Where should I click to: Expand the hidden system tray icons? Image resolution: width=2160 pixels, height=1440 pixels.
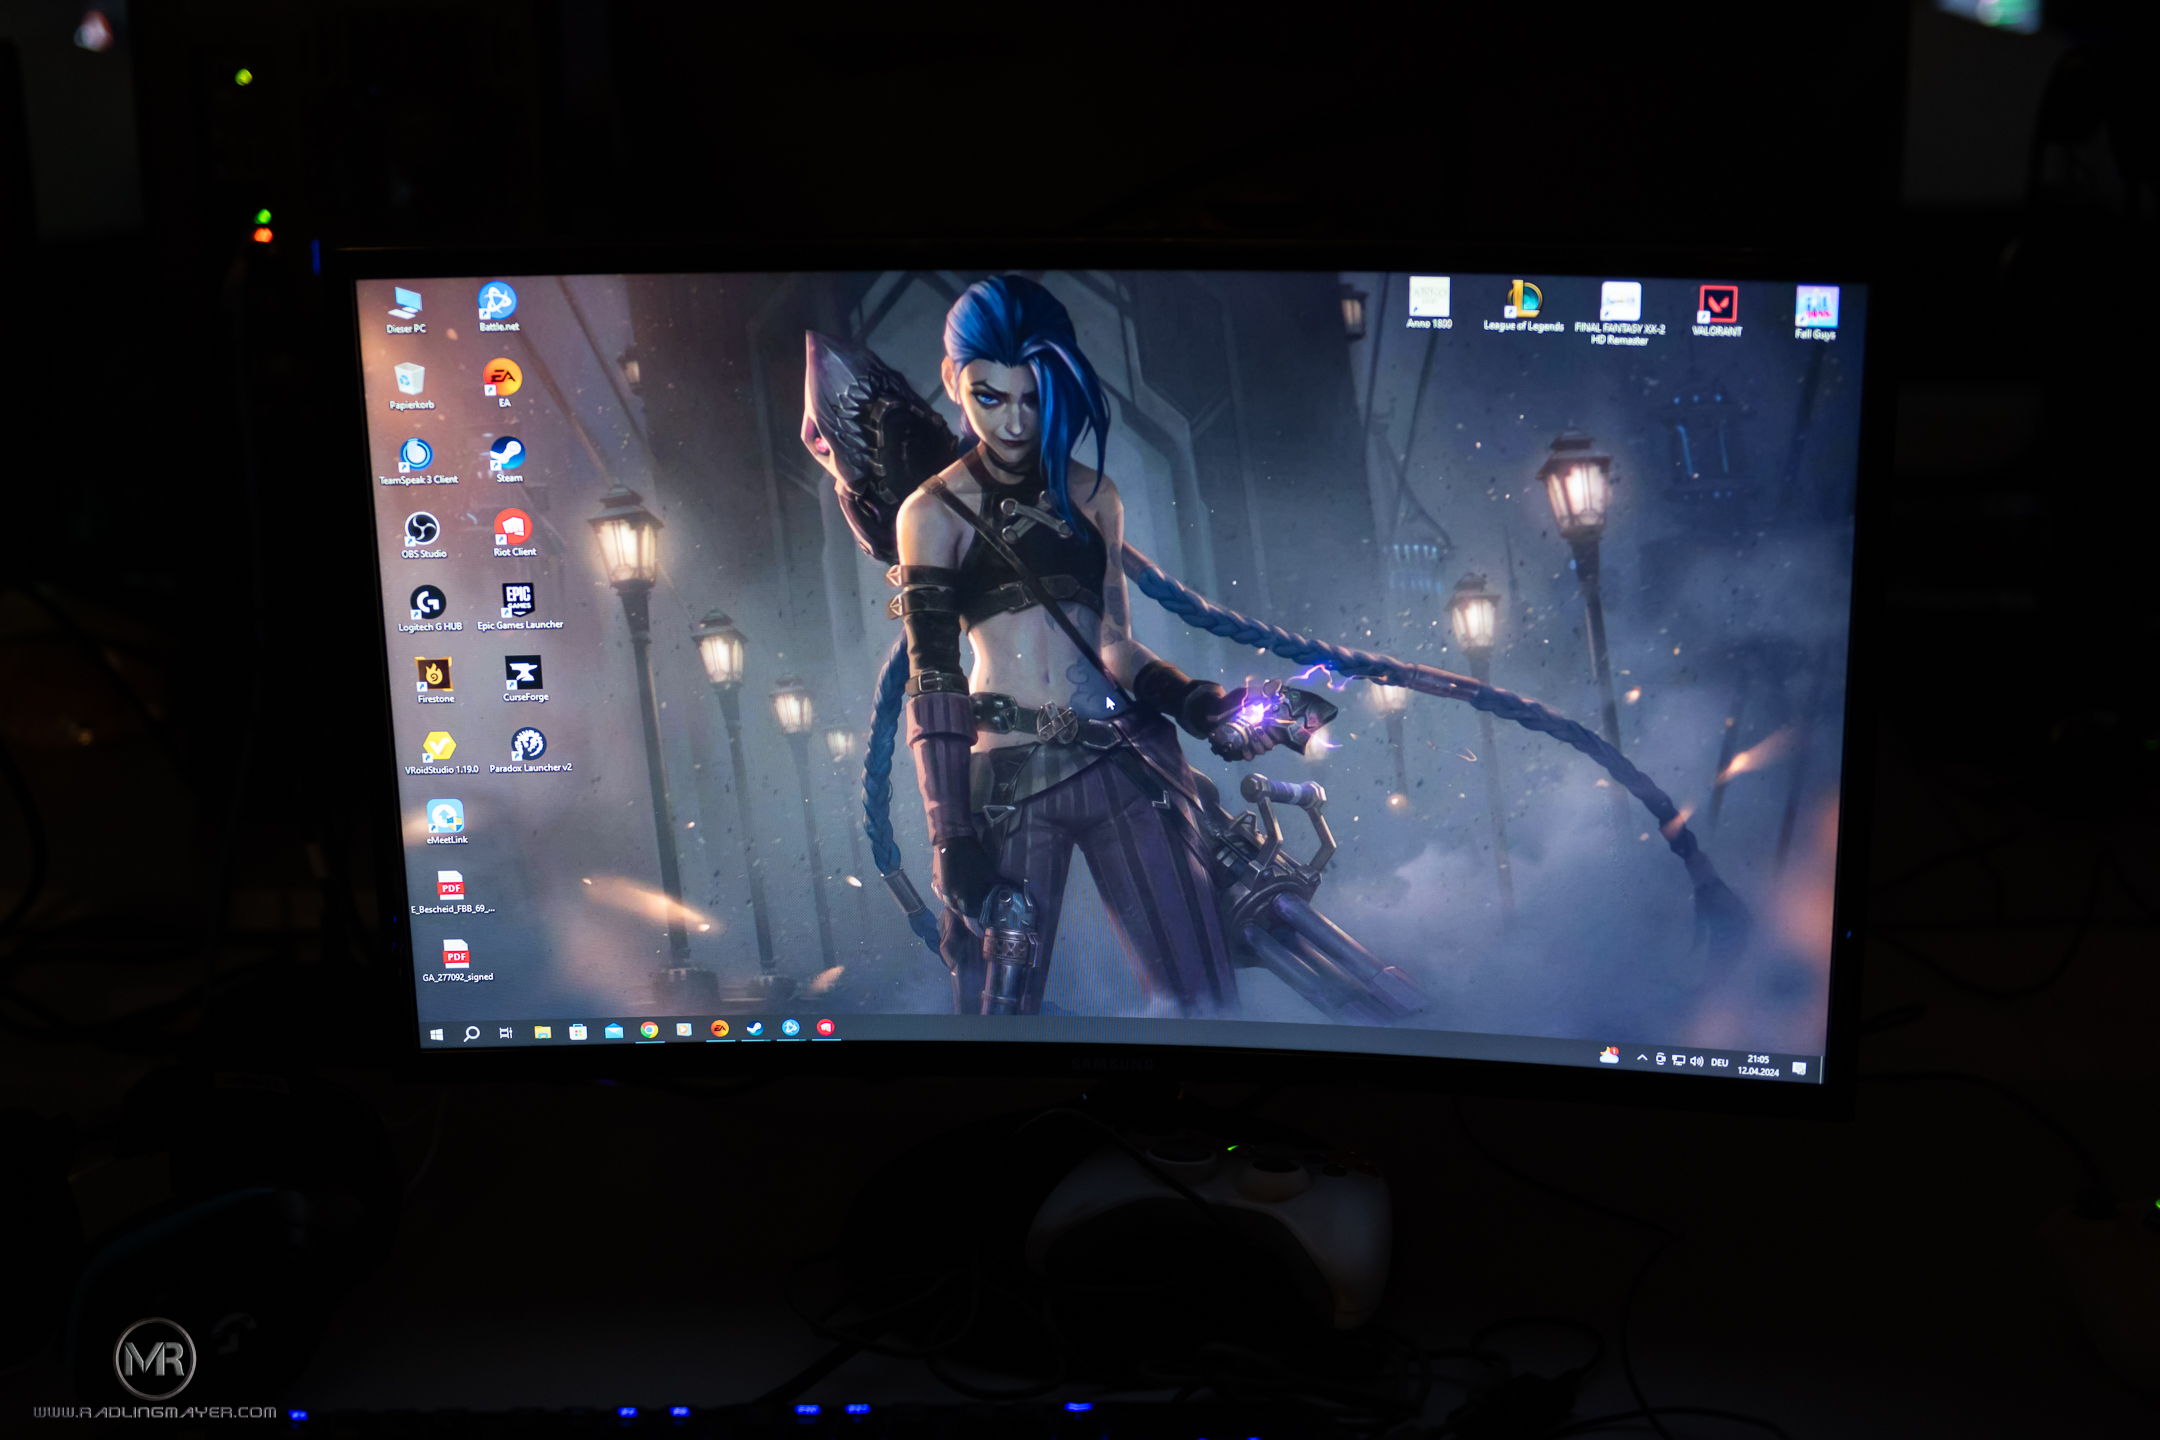pos(1642,1058)
